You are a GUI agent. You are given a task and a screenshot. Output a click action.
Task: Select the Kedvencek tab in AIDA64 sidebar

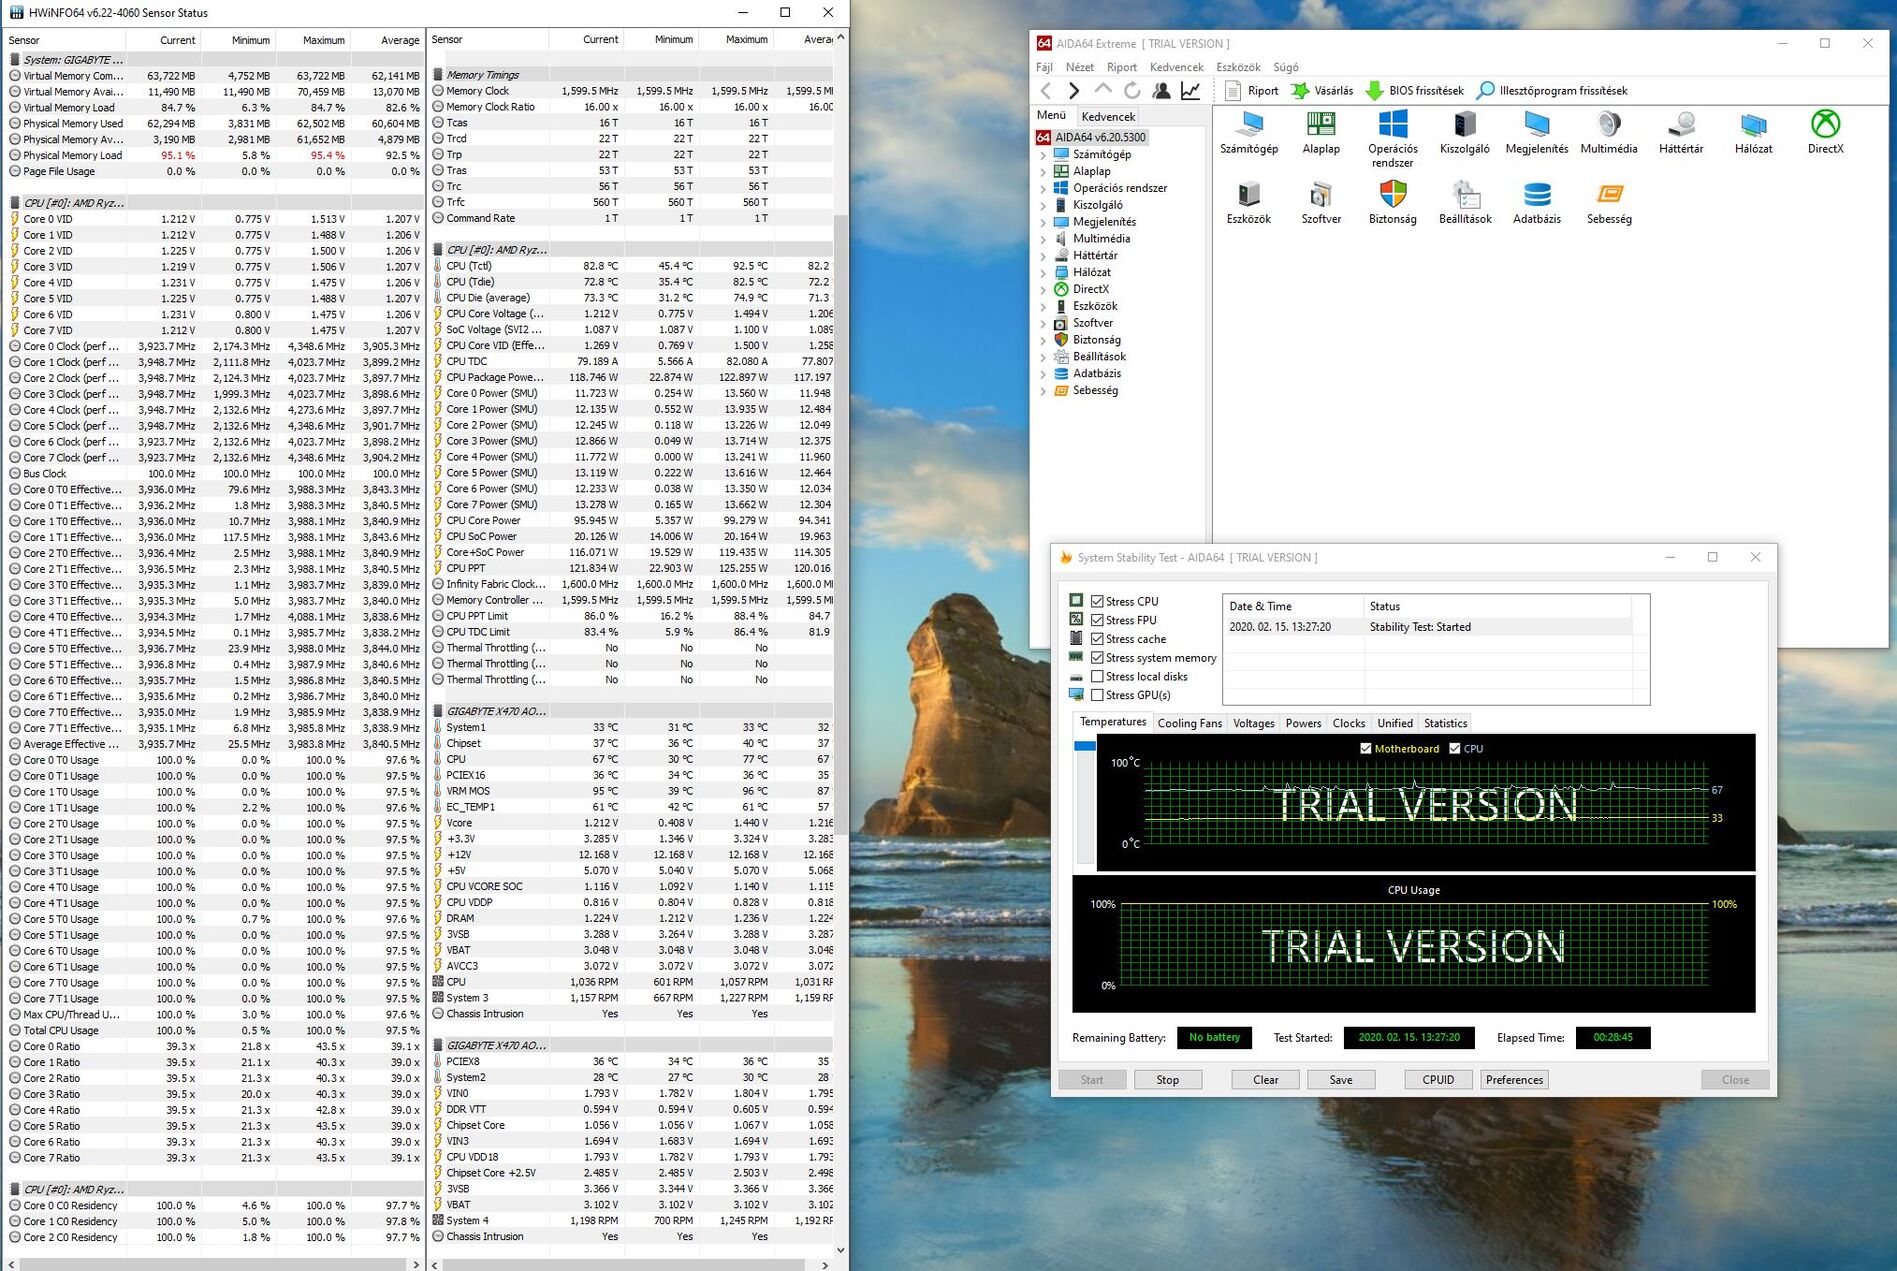[1108, 116]
